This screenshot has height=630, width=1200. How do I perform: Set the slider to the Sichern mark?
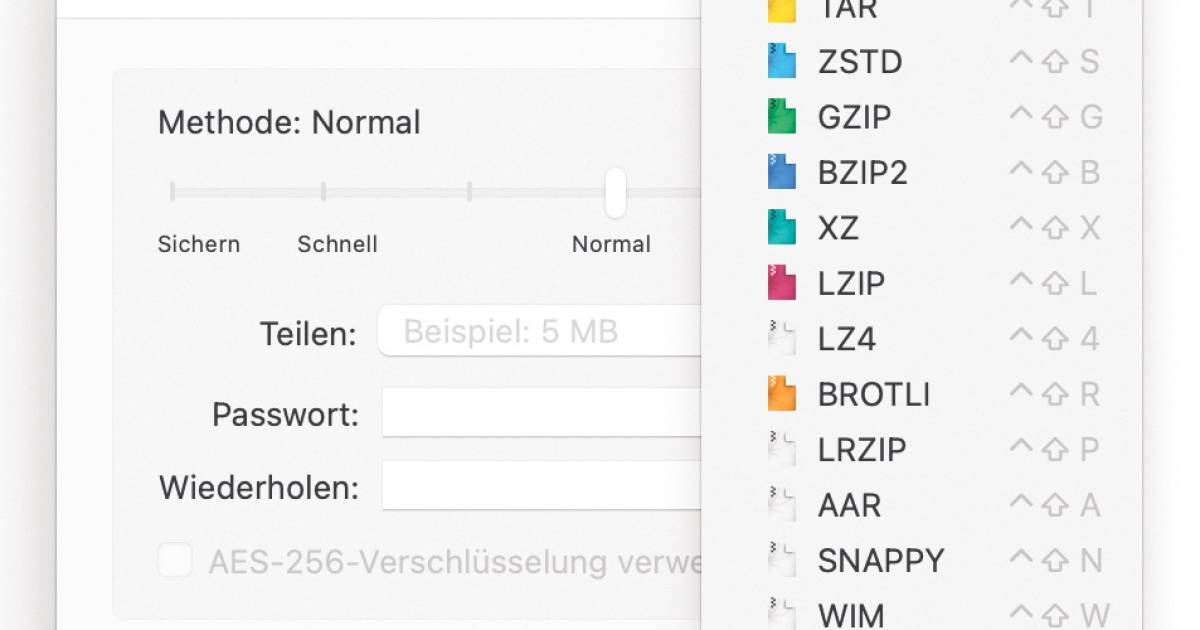tap(172, 191)
